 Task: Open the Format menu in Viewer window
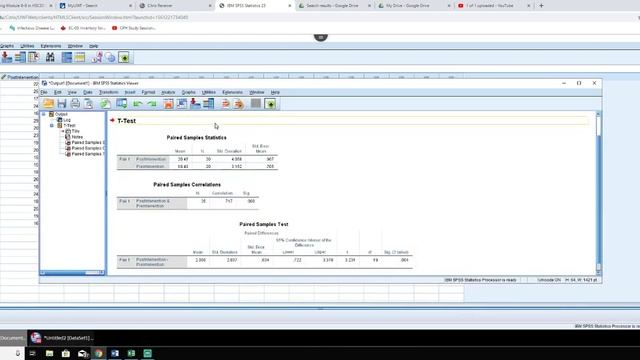[148, 93]
